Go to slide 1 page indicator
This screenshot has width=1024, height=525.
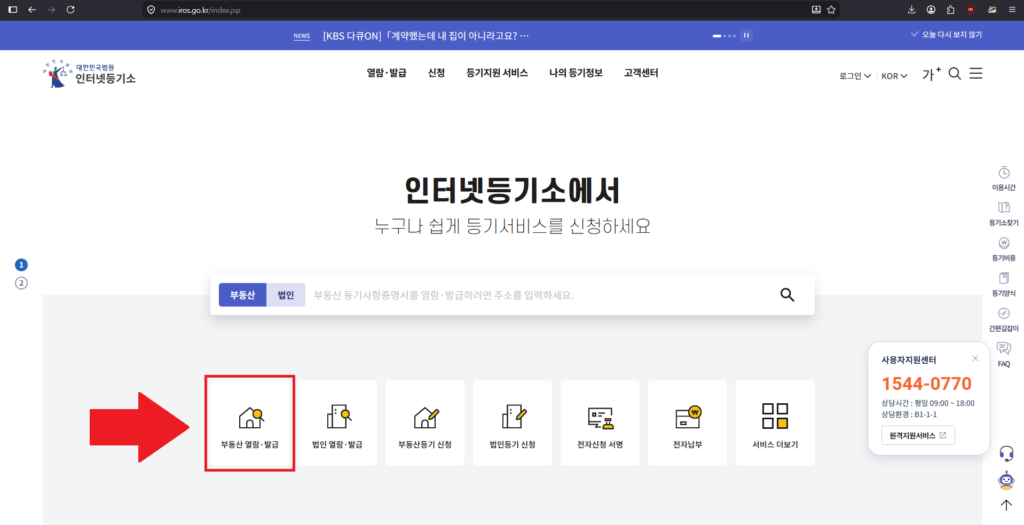click(x=22, y=264)
